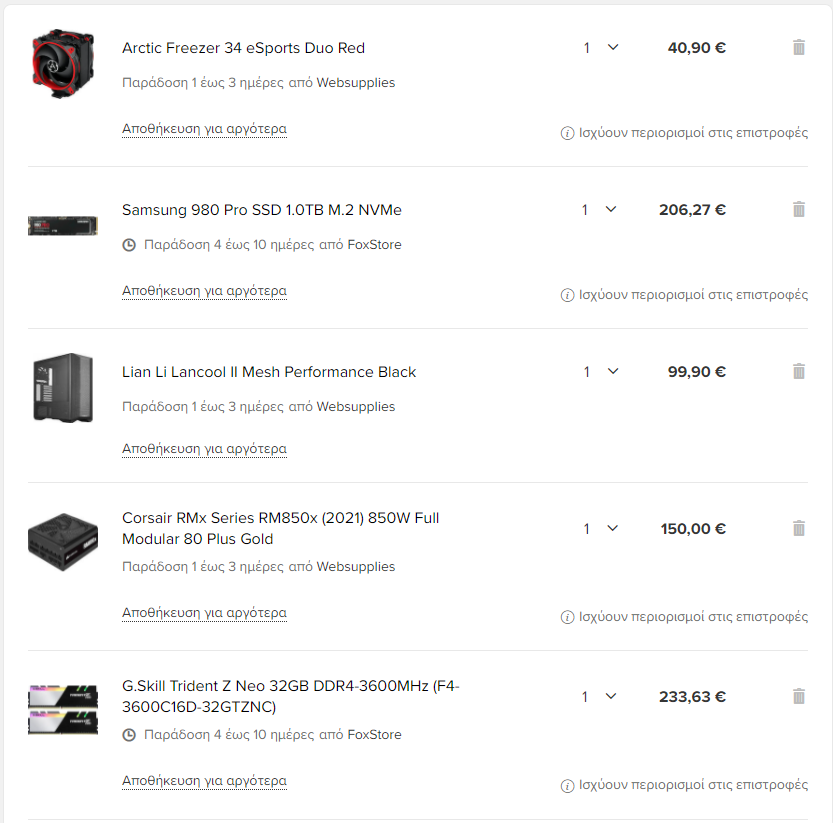The image size is (833, 823).
Task: Click the G.Skill Trident Z Neo RAM image
Action: (x=63, y=710)
